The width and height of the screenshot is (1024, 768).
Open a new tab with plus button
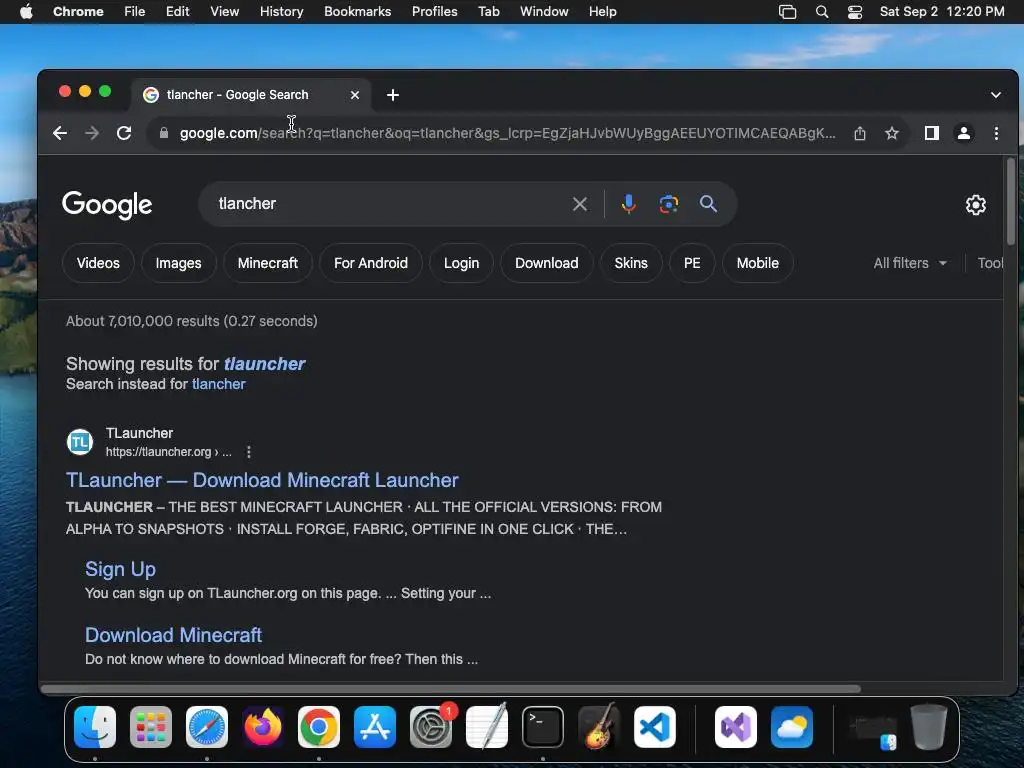[x=392, y=95]
